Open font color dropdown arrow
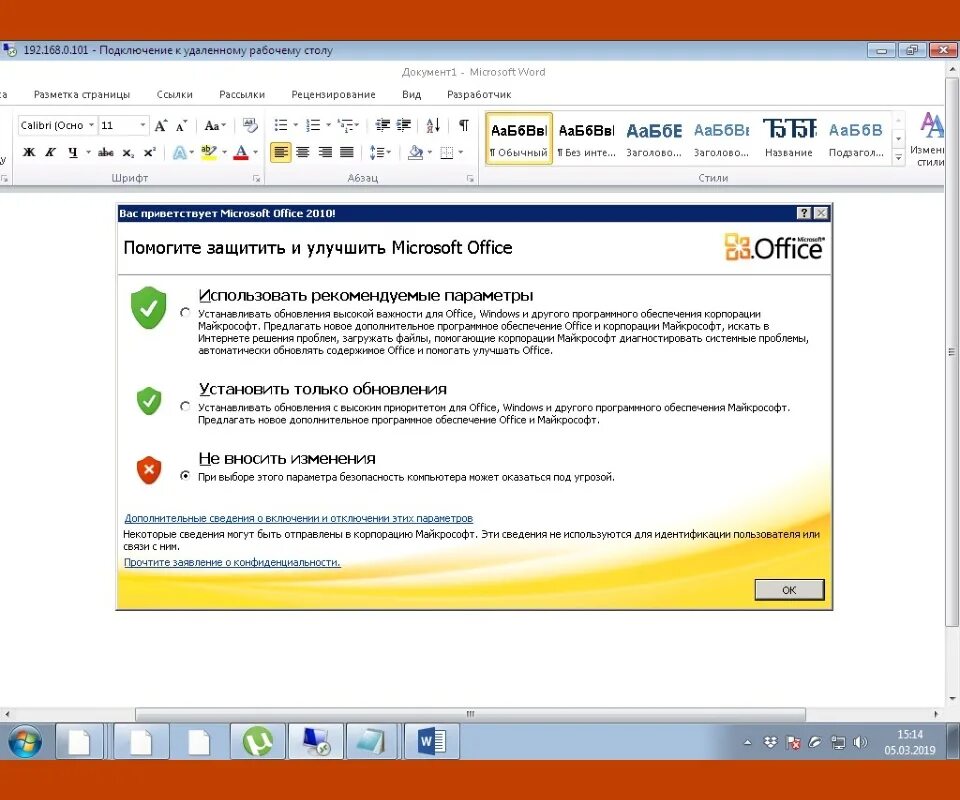Viewport: 960px width, 800px height. click(x=255, y=152)
